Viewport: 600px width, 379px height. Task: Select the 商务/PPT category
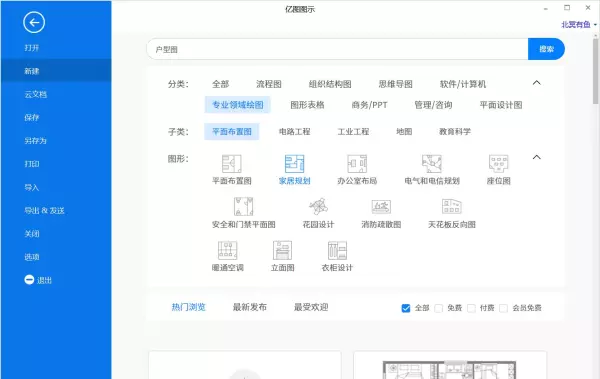pos(369,105)
